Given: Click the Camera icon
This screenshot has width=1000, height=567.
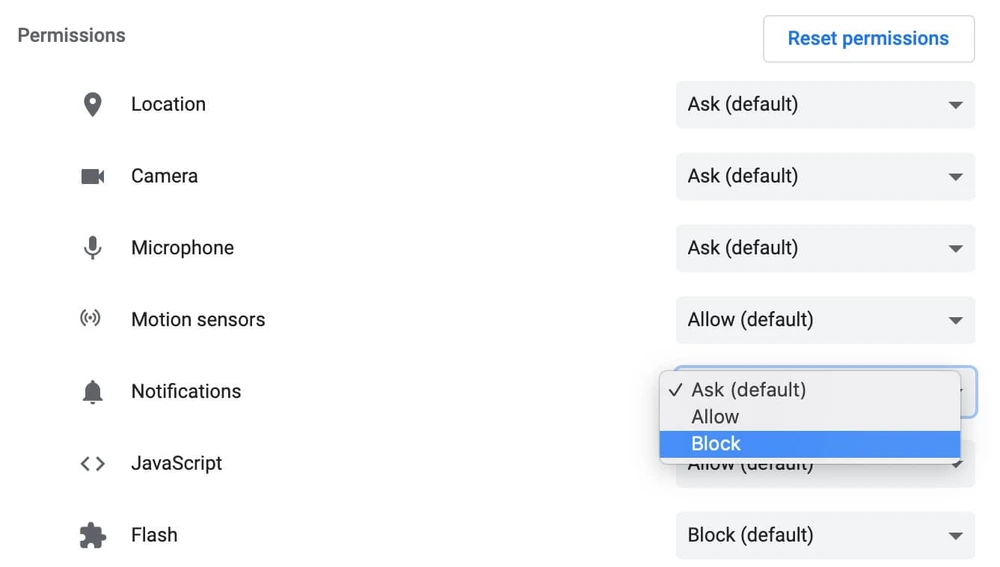Looking at the screenshot, I should [x=92, y=176].
